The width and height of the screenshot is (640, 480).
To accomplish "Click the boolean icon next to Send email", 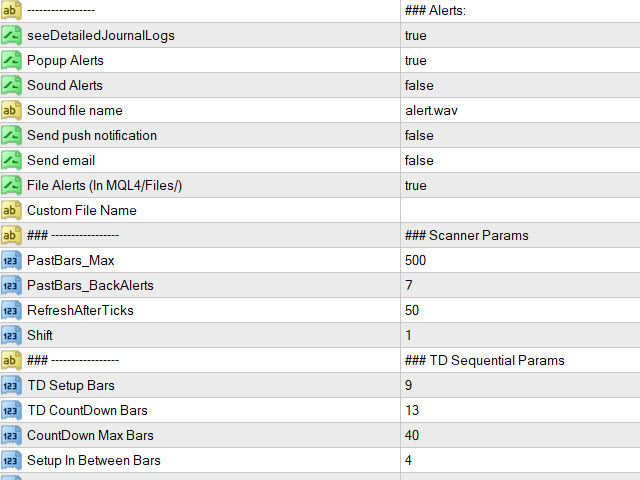I will (11, 160).
